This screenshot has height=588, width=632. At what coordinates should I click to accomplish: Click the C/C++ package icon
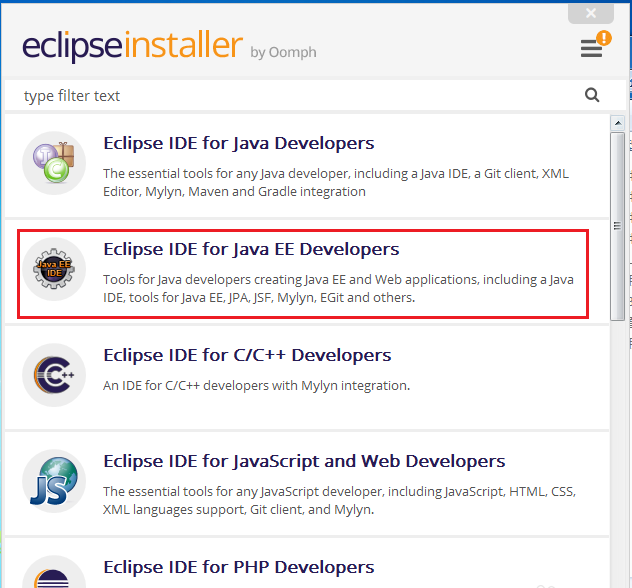pyautogui.click(x=54, y=375)
